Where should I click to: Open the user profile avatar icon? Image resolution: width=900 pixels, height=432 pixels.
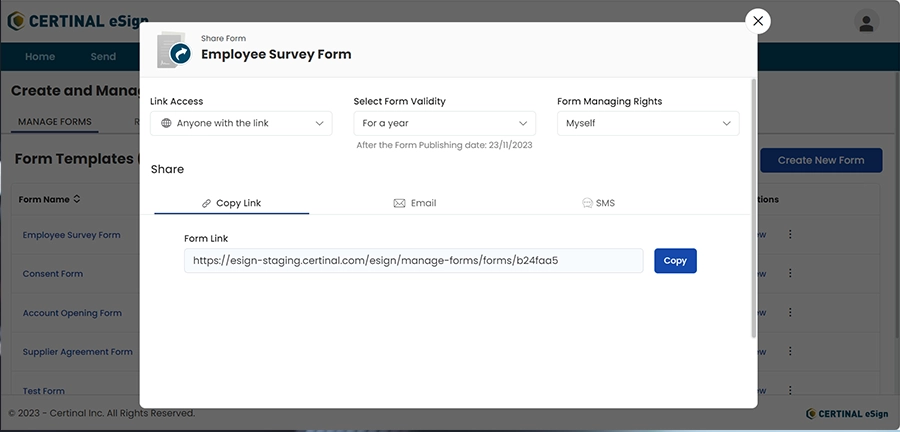(866, 22)
